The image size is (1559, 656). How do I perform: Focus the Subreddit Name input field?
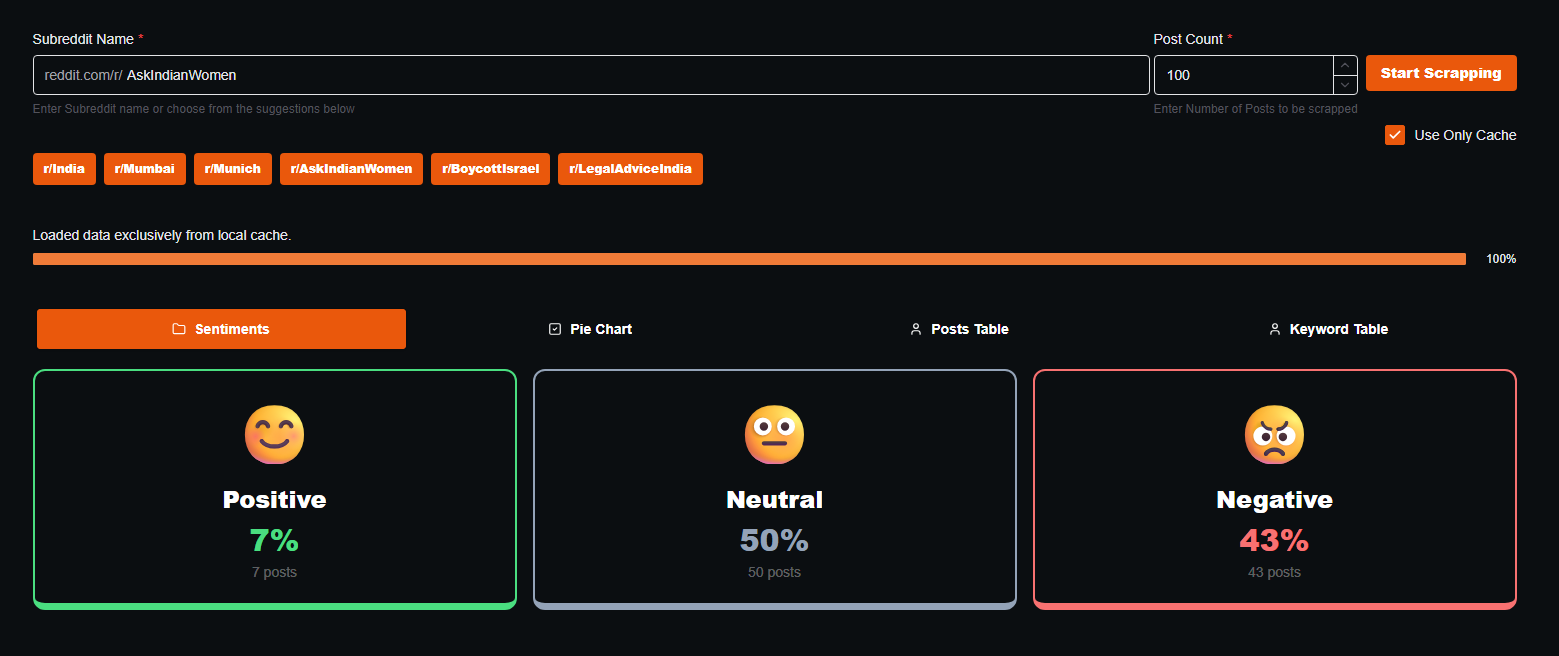591,75
